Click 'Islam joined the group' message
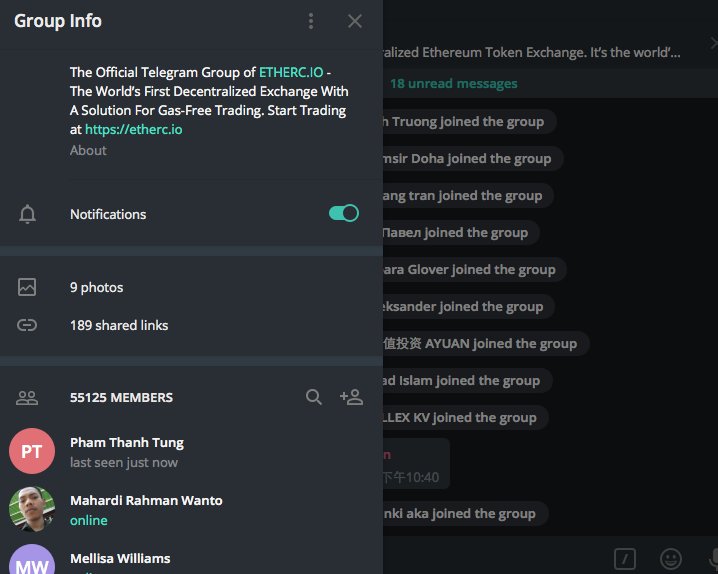Screen dimensions: 718x574 click(x=467, y=381)
